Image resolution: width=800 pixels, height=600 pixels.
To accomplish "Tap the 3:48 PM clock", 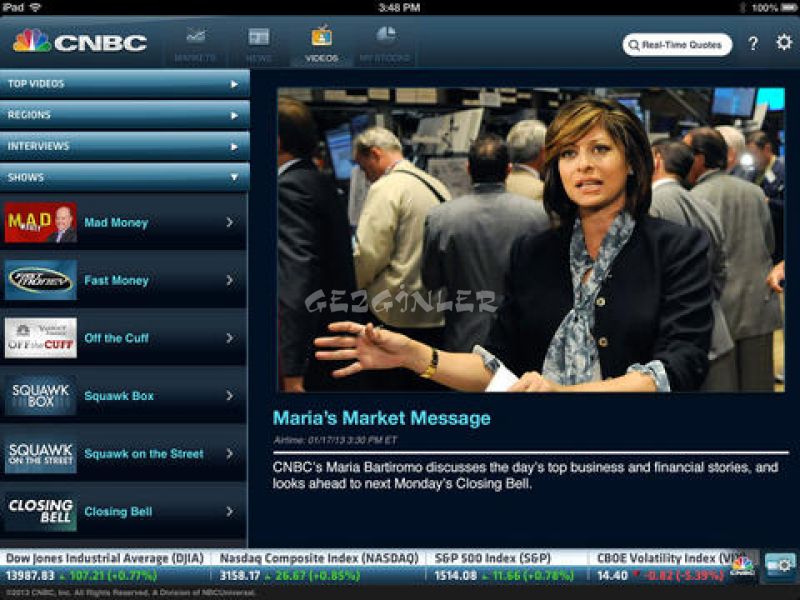I will pos(399,7).
